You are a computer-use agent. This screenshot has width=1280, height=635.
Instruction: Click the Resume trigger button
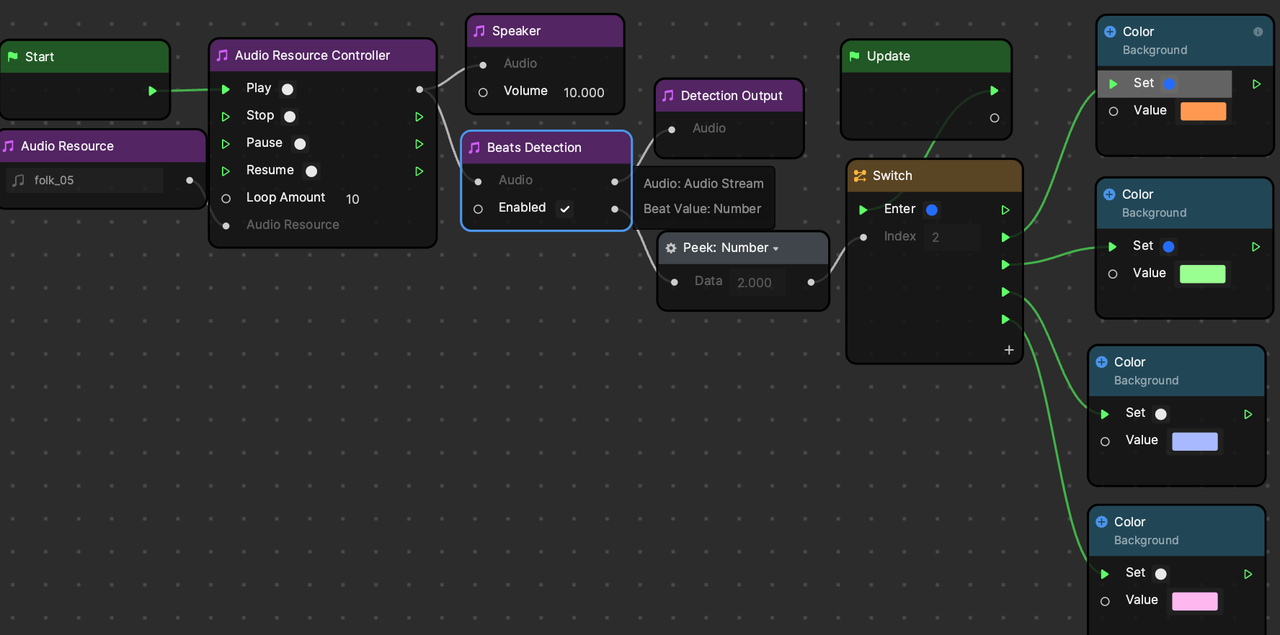click(311, 171)
